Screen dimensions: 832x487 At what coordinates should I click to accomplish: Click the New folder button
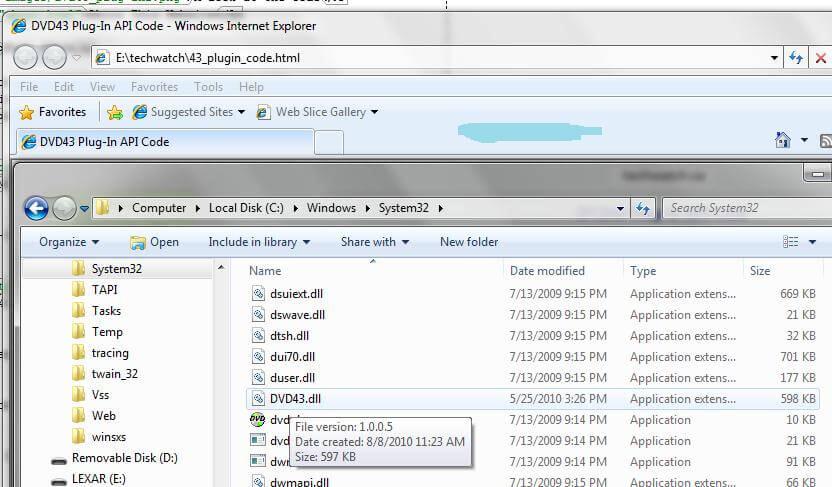click(x=469, y=242)
